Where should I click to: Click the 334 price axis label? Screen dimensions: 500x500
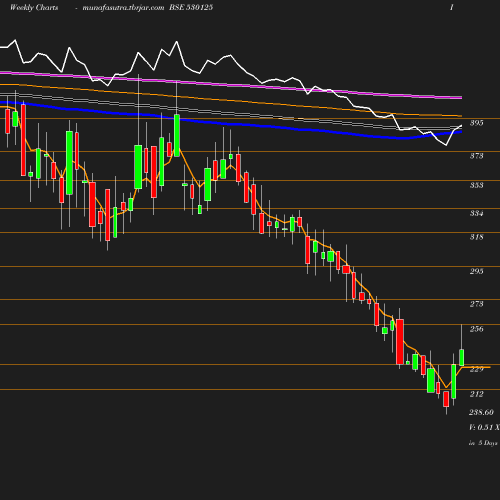pos(477,213)
